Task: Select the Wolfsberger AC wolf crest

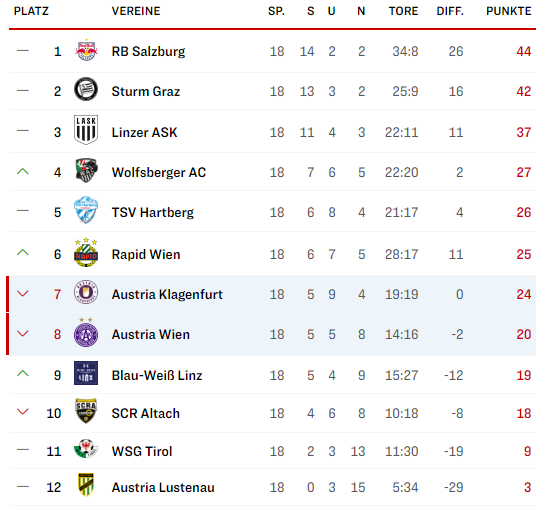Action: [86, 171]
